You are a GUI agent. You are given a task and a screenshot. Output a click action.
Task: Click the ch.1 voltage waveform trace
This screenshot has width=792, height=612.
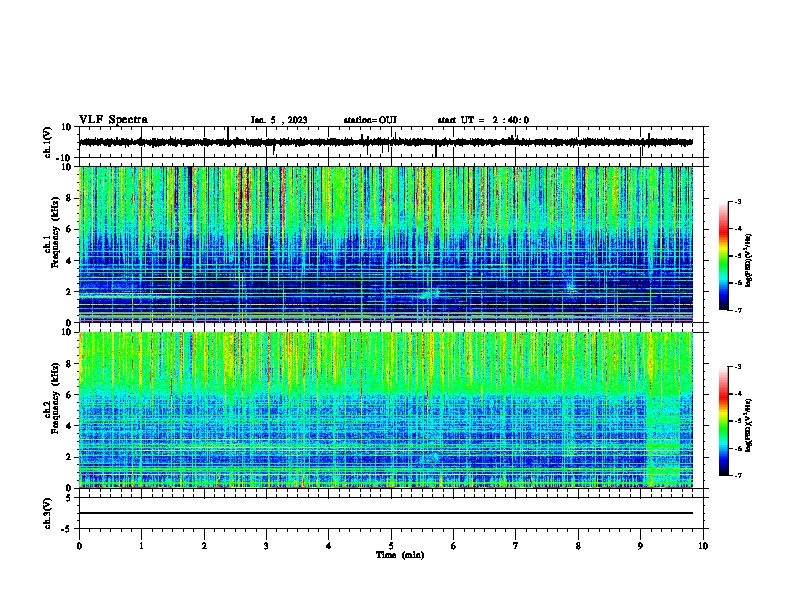coord(386,142)
